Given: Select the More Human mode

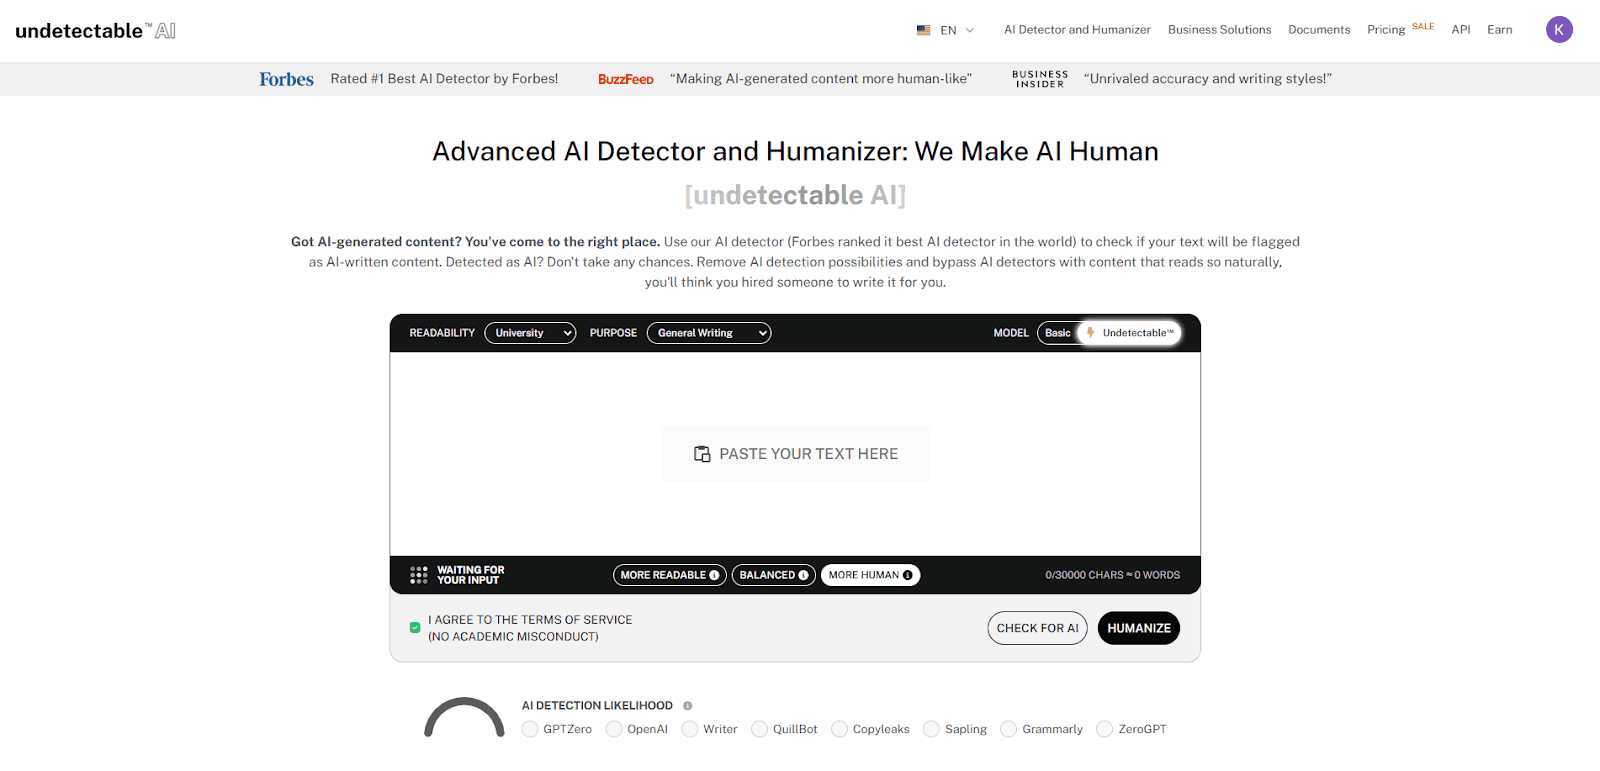Looking at the screenshot, I should (870, 575).
